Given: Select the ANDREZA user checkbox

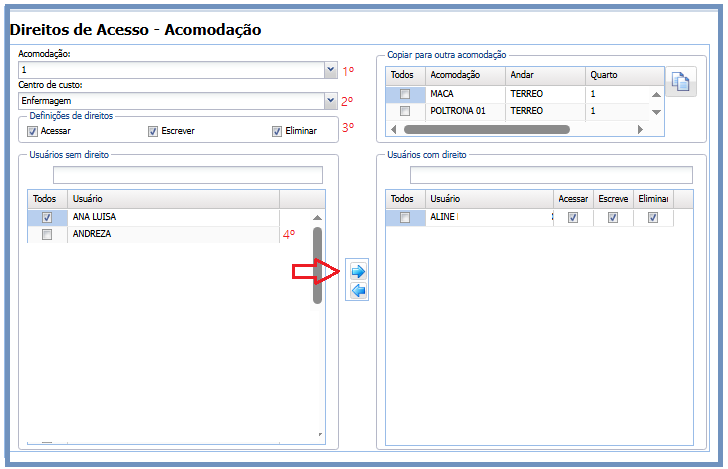Looking at the screenshot, I should click(x=47, y=234).
